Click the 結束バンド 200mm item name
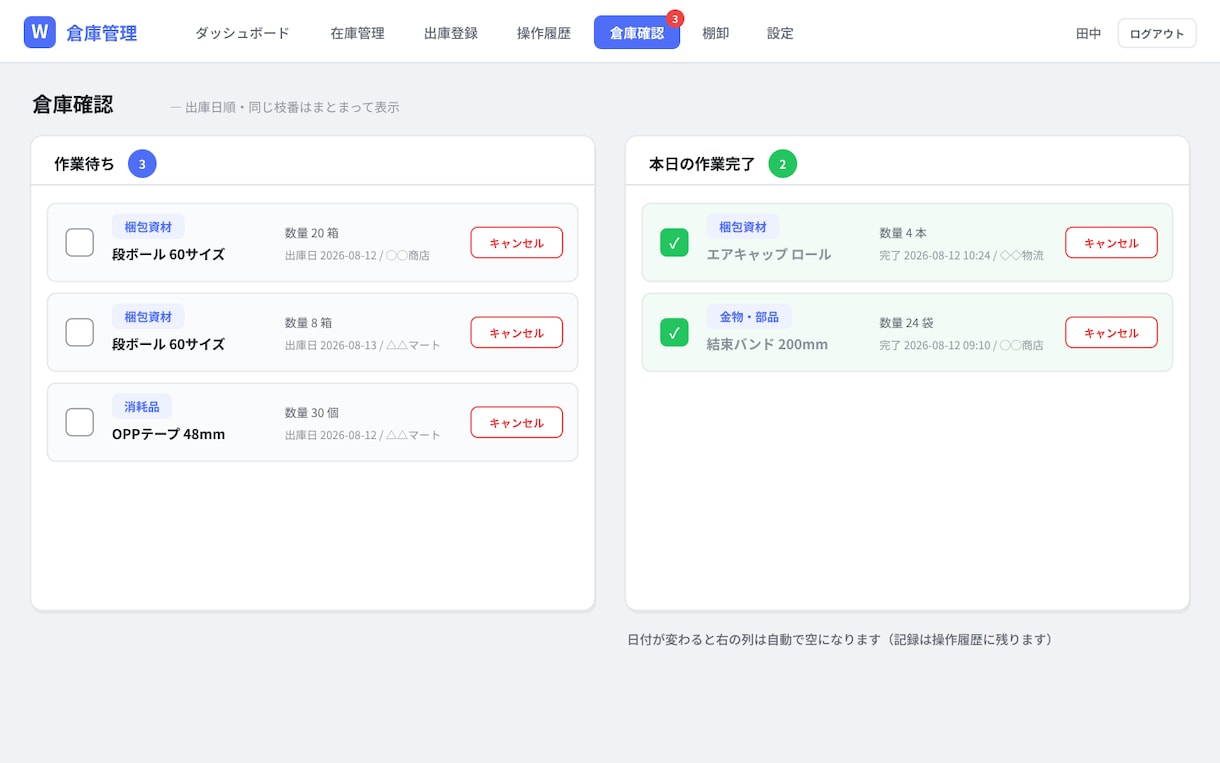This screenshot has width=1220, height=763. [767, 344]
